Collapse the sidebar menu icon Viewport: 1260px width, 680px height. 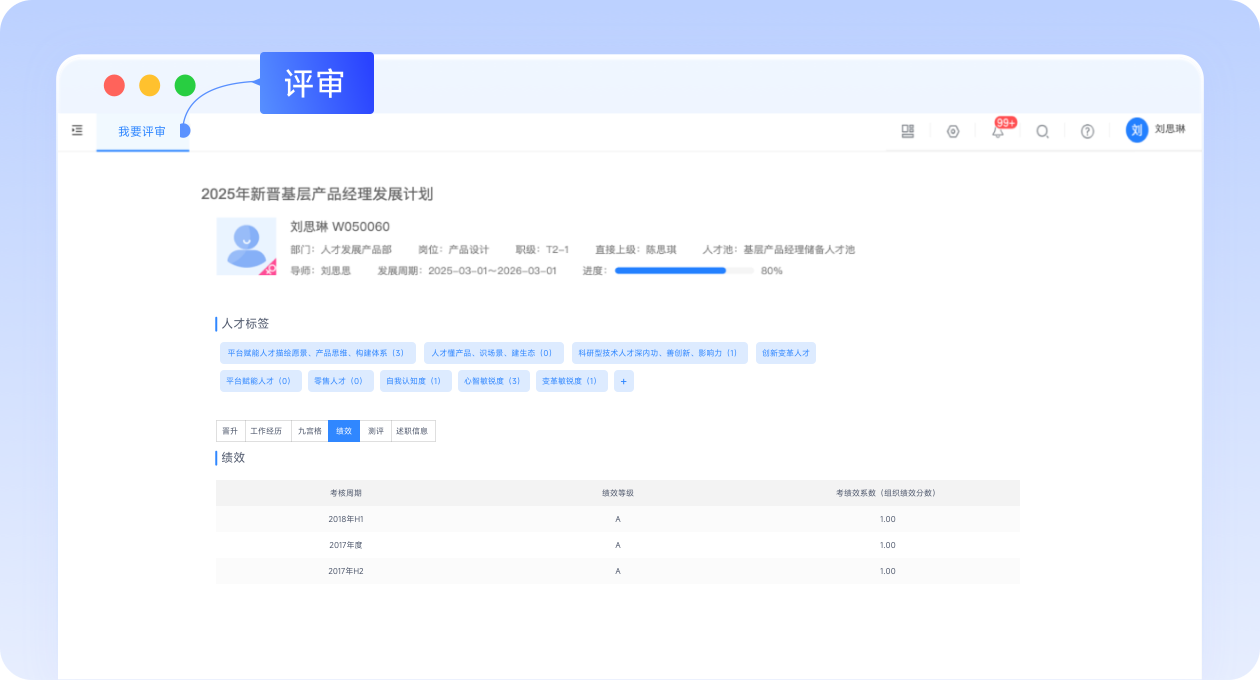(x=77, y=131)
